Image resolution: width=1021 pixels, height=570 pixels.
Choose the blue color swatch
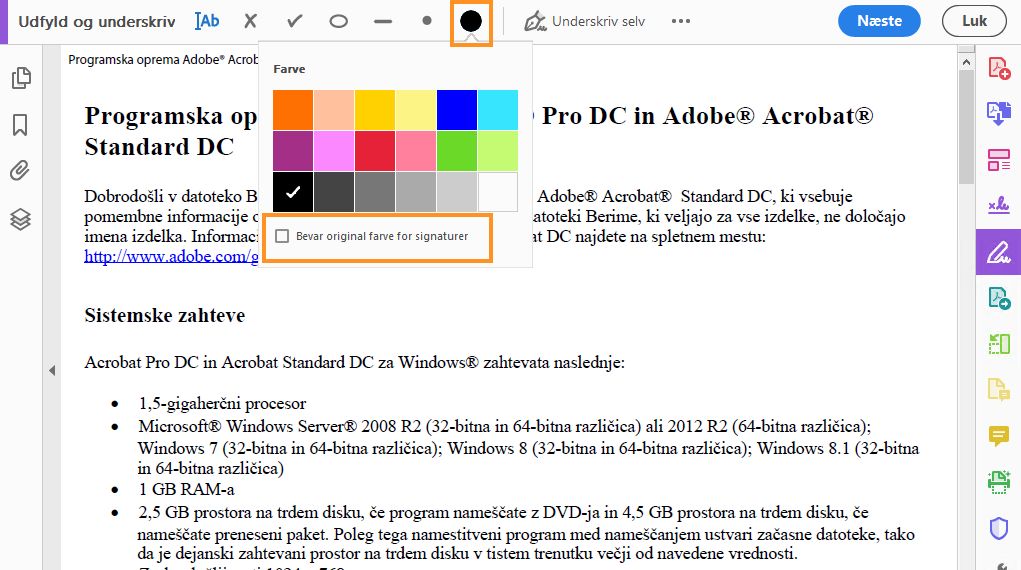(x=457, y=110)
